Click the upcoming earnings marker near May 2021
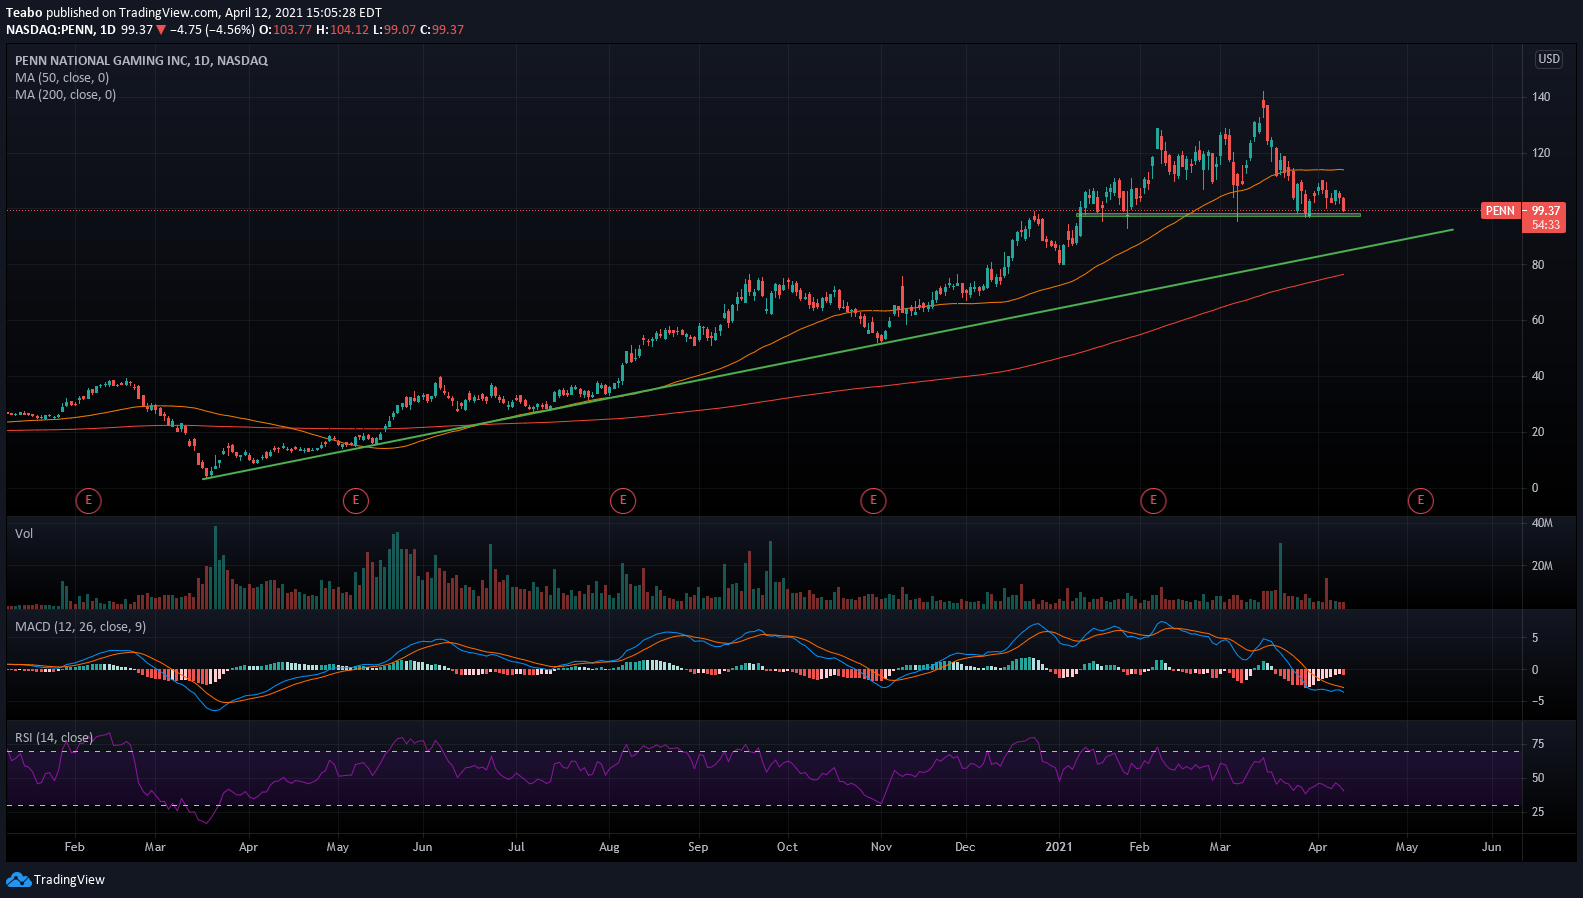 (1420, 500)
